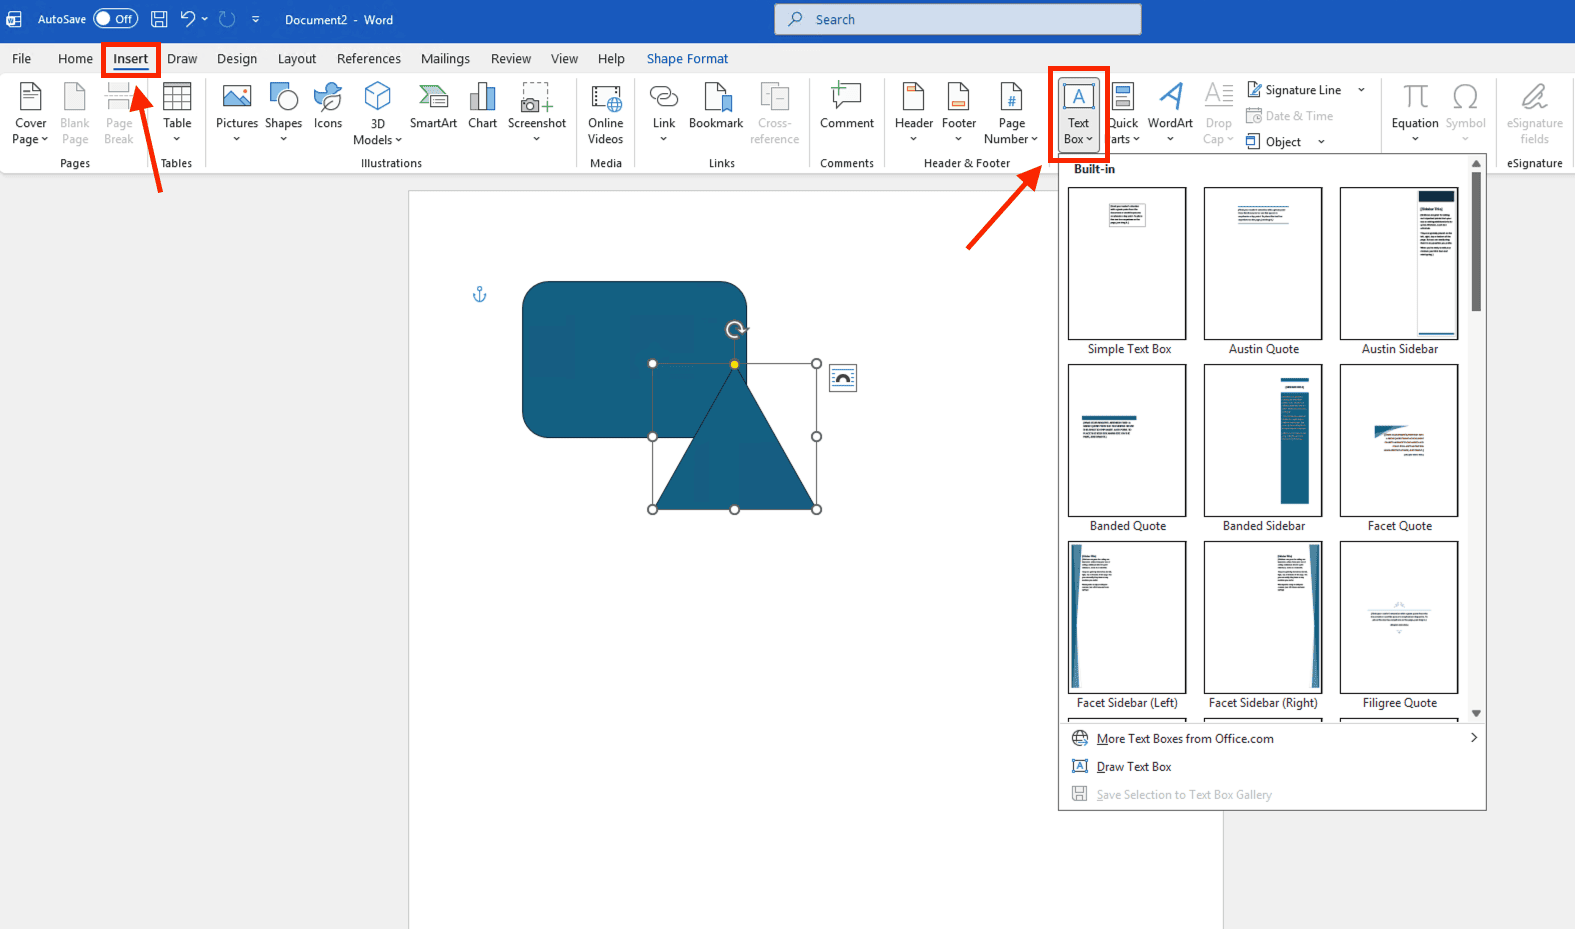Toggle the AutoSave switch
Viewport: 1575px width, 929px height.
115,19
